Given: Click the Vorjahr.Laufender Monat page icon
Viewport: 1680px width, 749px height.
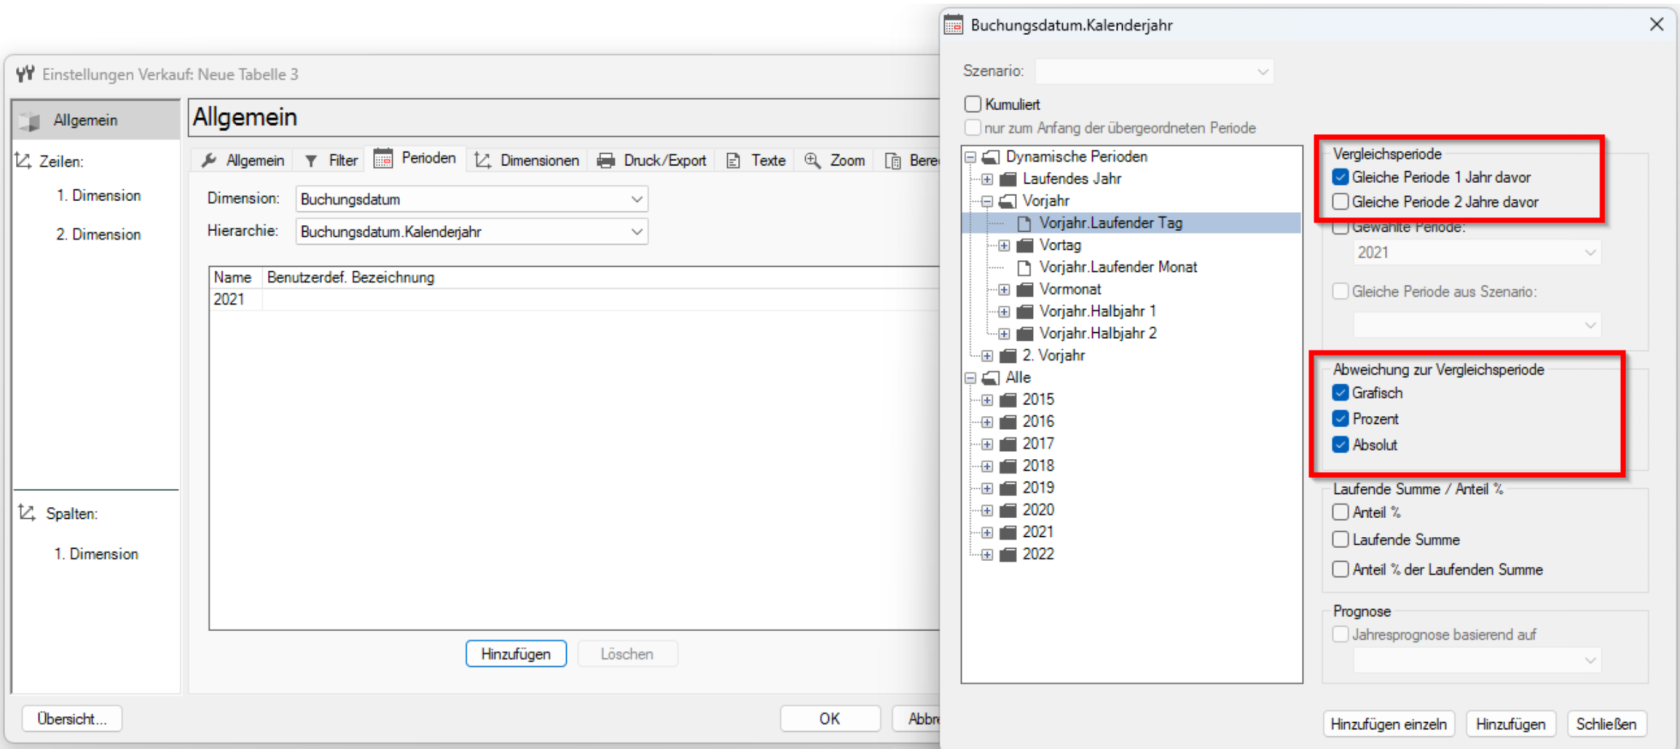Looking at the screenshot, I should pos(1024,267).
